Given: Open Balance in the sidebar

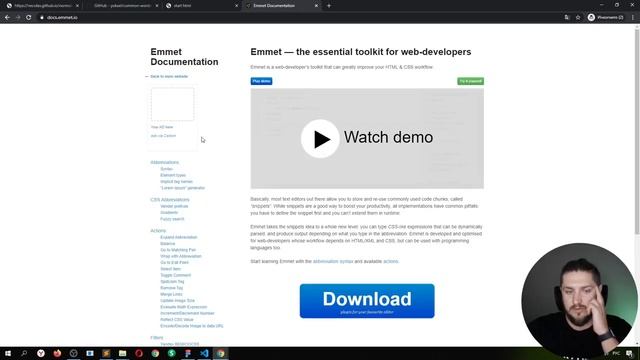Looking at the screenshot, I should pos(168,244).
